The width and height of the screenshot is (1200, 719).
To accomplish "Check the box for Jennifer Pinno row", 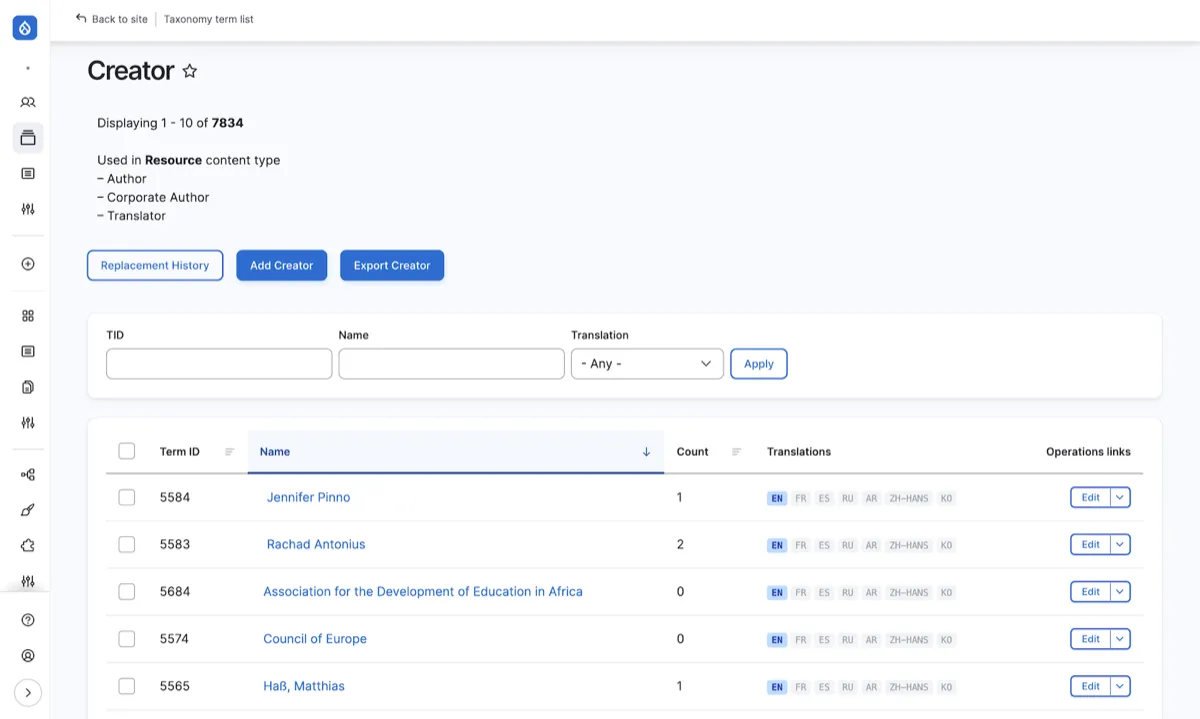I will pyautogui.click(x=127, y=497).
